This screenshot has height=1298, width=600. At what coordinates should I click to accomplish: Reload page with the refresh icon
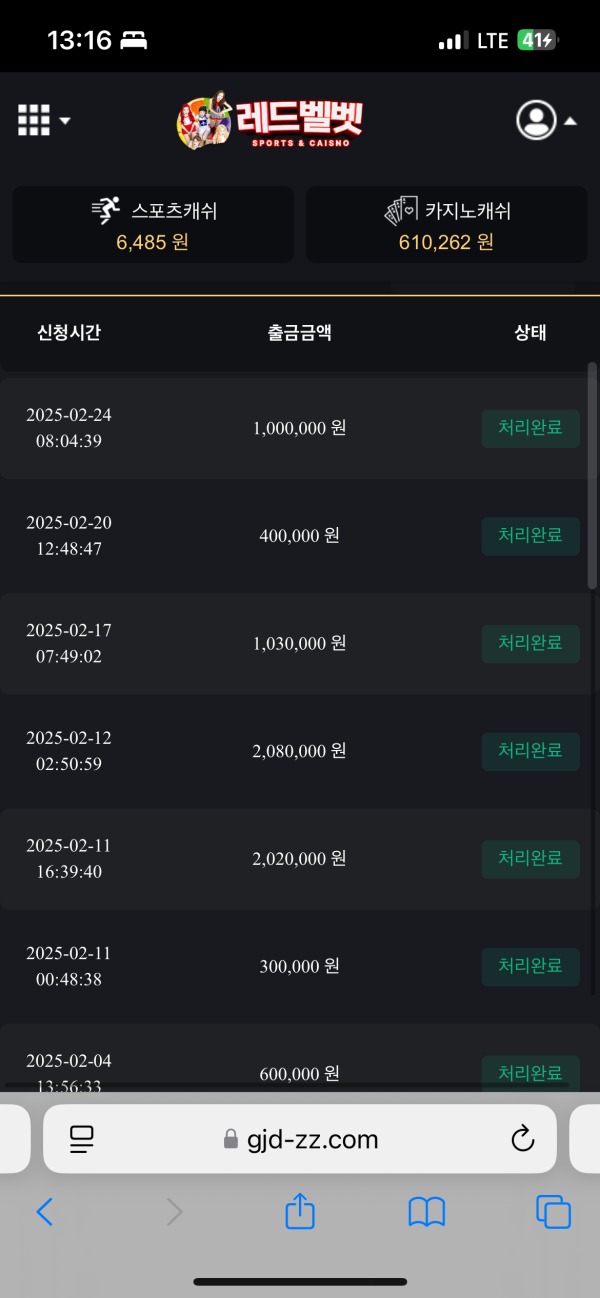tap(521, 1138)
